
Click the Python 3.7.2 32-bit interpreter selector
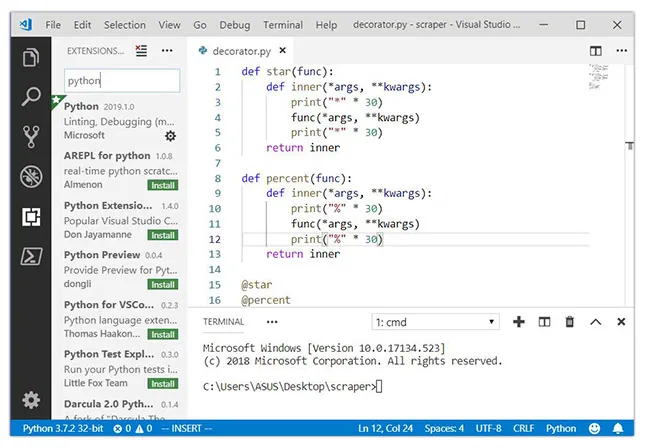62,428
